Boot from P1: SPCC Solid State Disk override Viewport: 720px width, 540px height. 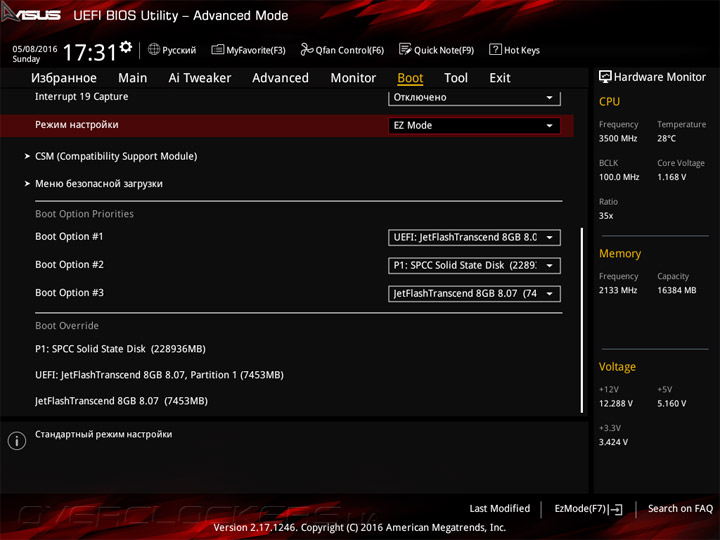120,349
